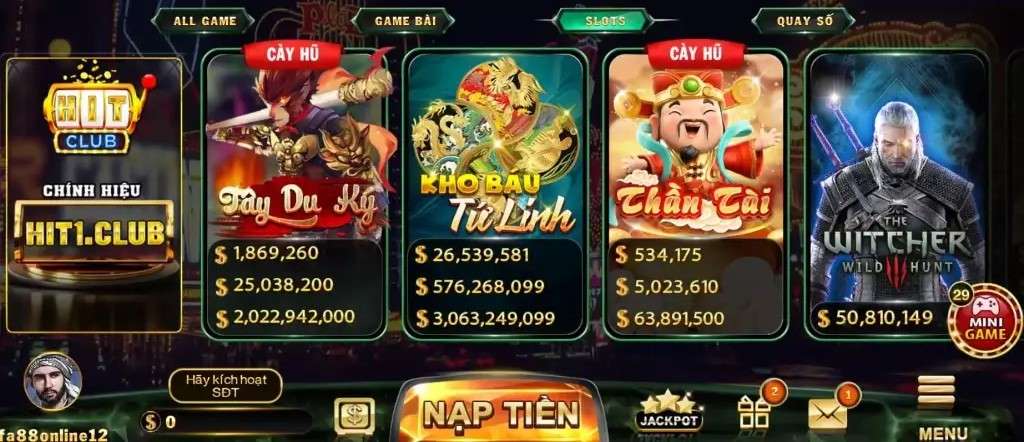1024x442 pixels.
Task: Open the gift box rewards icon
Action: pos(754,412)
